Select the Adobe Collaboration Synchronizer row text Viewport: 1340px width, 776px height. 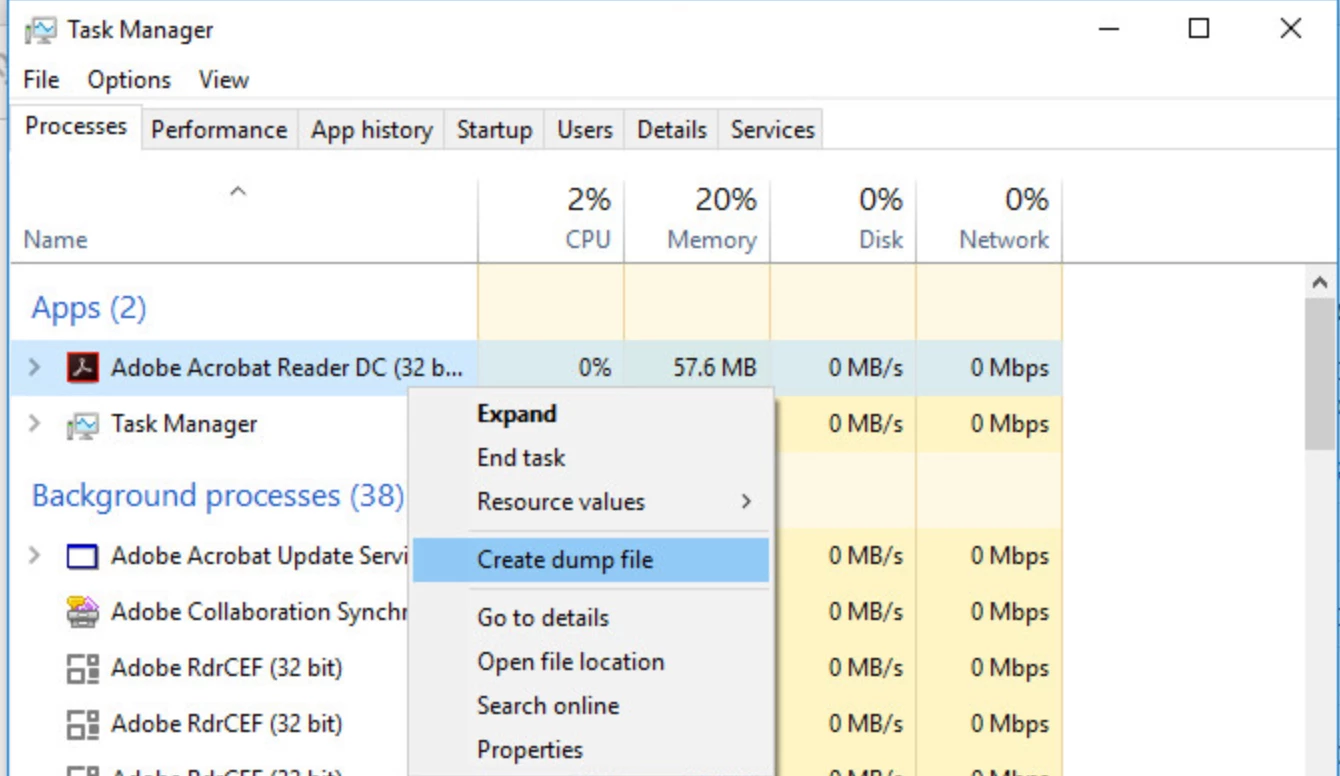pyautogui.click(x=259, y=612)
